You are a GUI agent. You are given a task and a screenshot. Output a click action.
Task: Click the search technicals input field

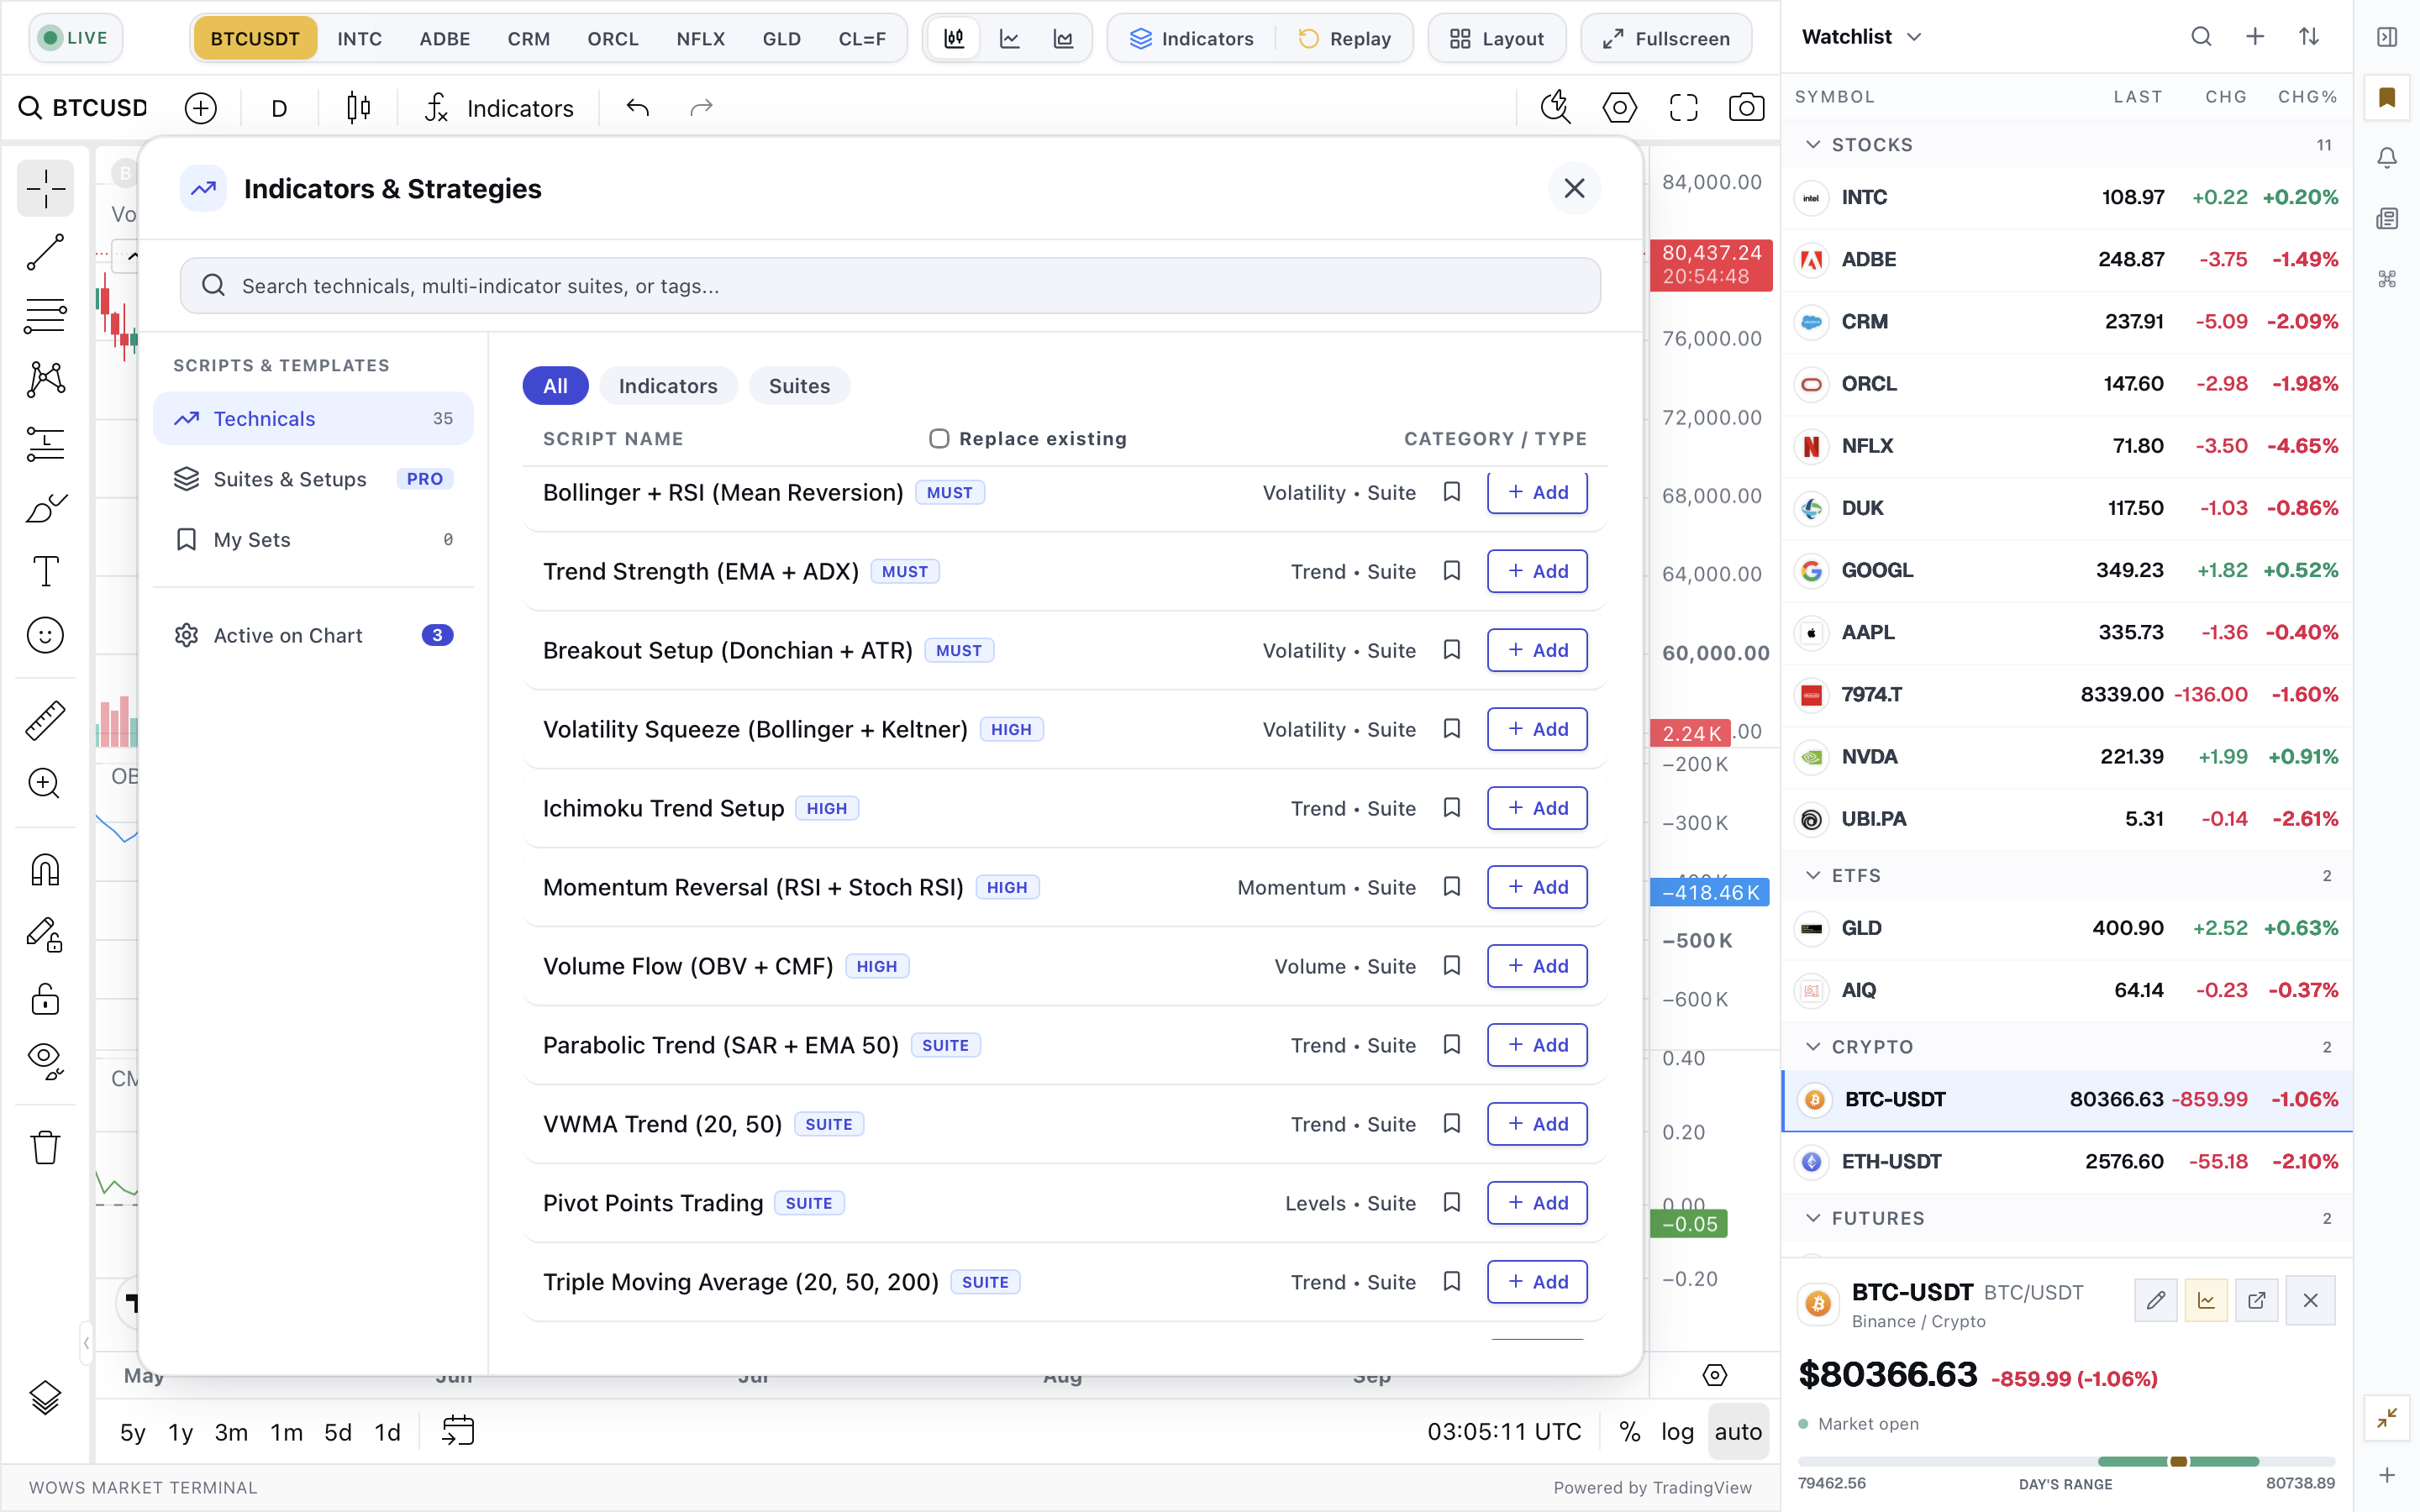click(890, 286)
